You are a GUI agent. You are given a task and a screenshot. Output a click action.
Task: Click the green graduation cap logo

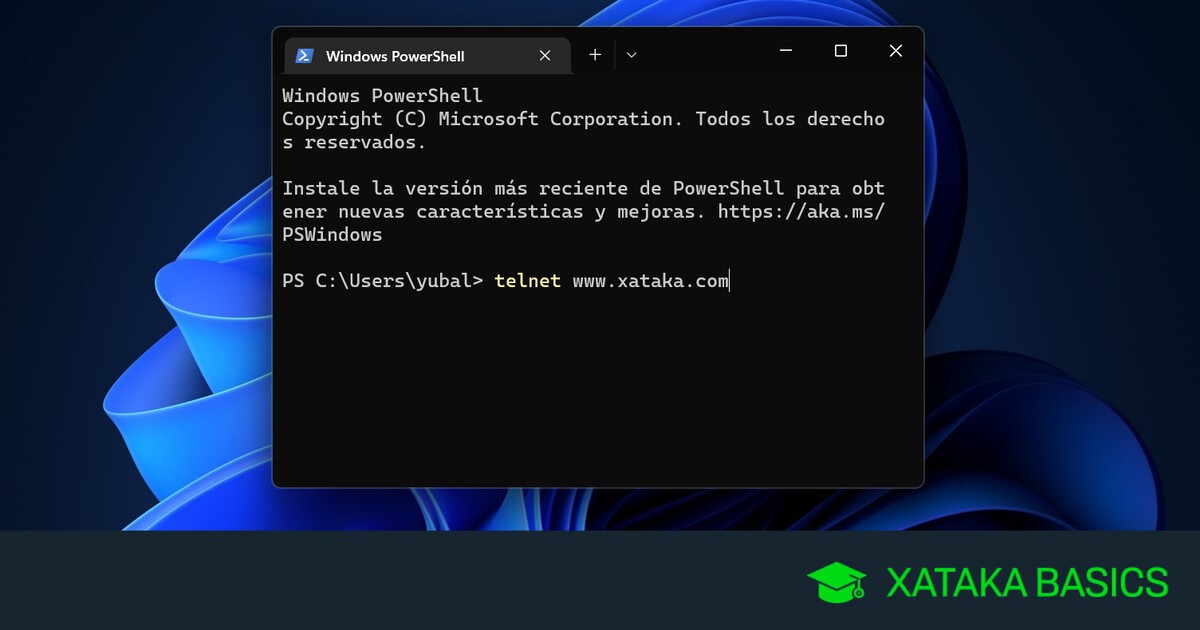pyautogui.click(x=836, y=582)
